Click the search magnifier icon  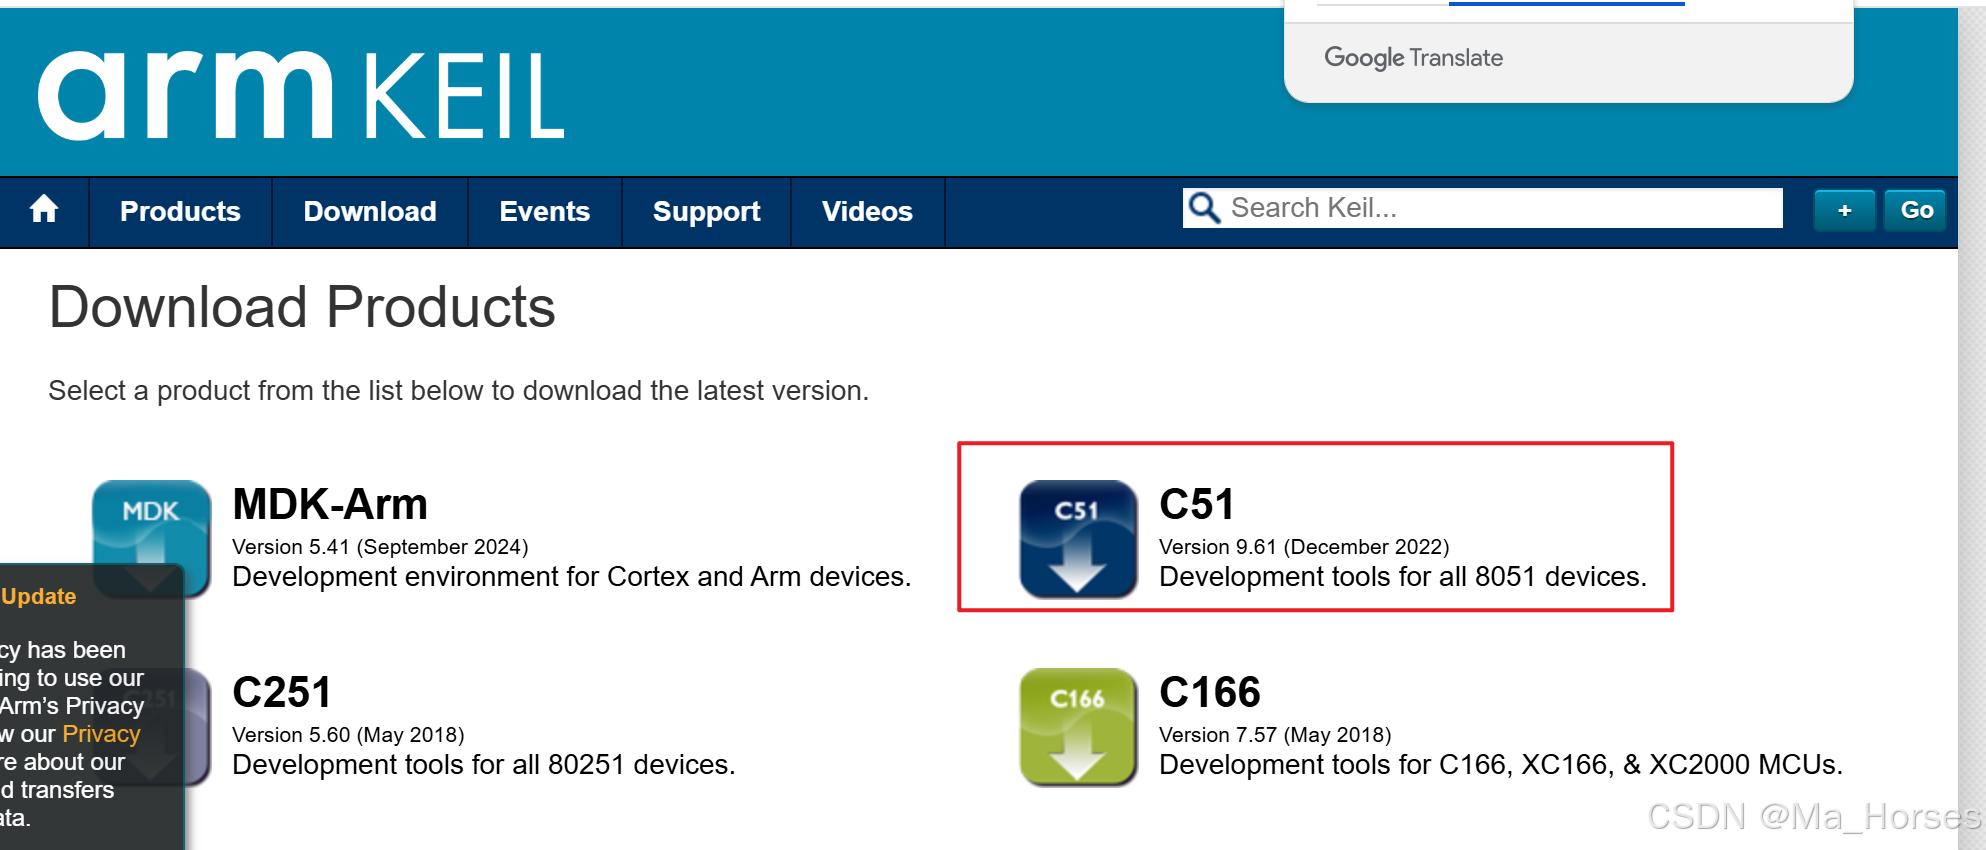coord(1204,208)
